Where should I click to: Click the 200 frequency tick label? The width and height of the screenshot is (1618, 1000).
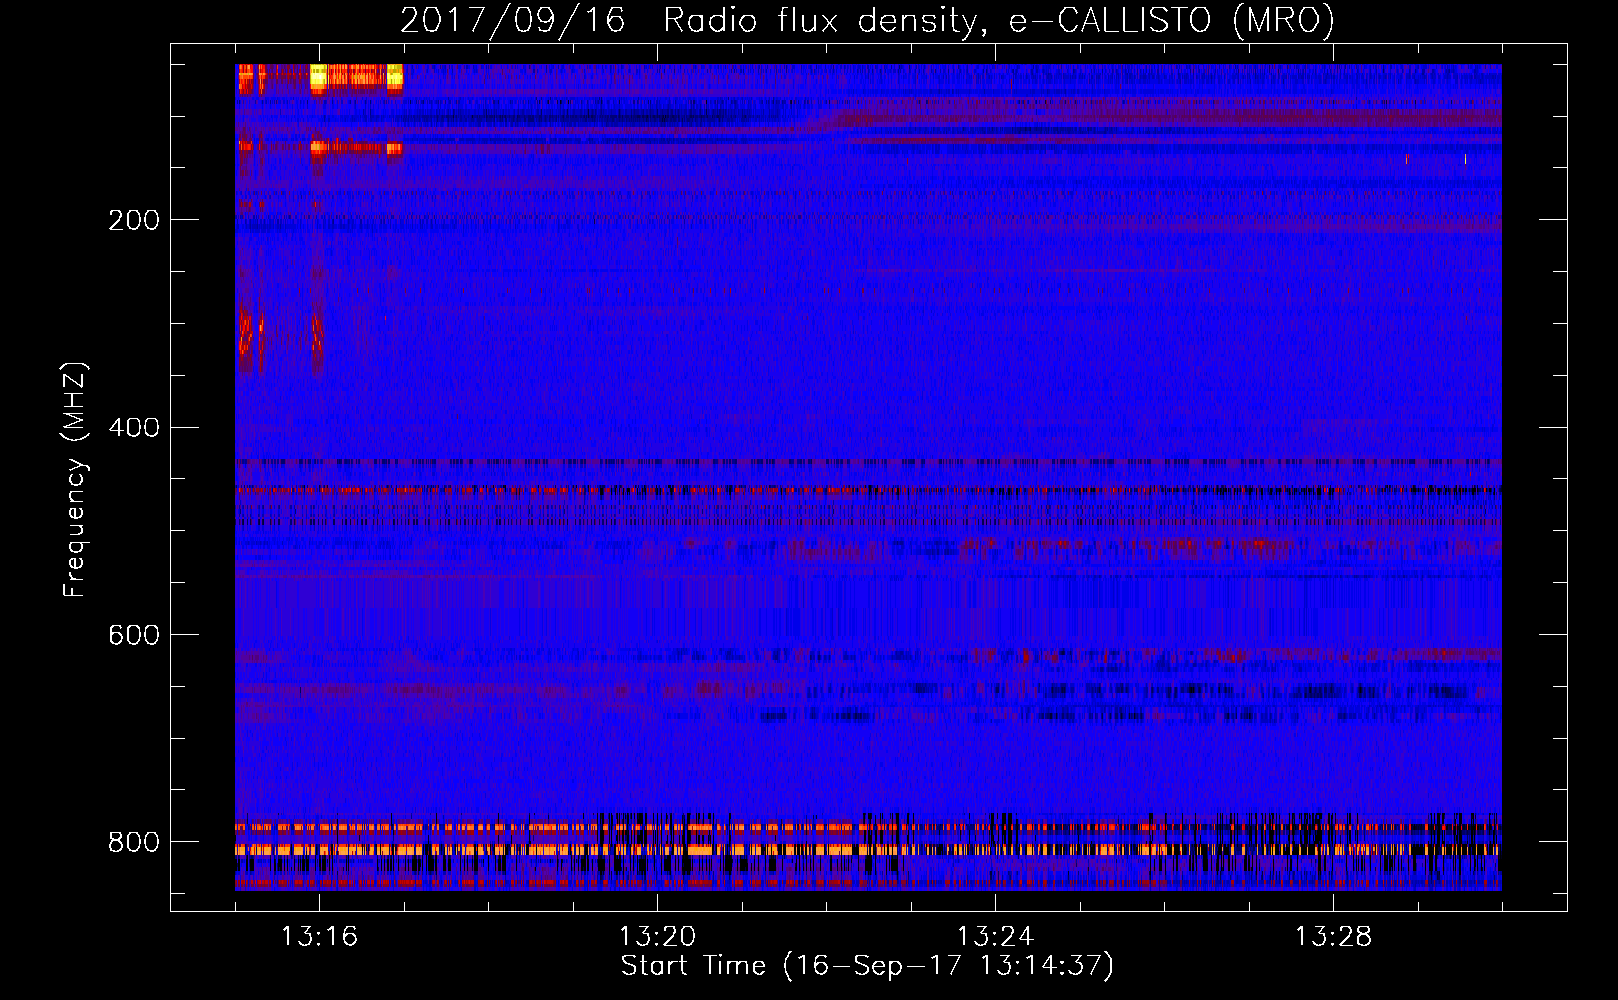pos(133,220)
